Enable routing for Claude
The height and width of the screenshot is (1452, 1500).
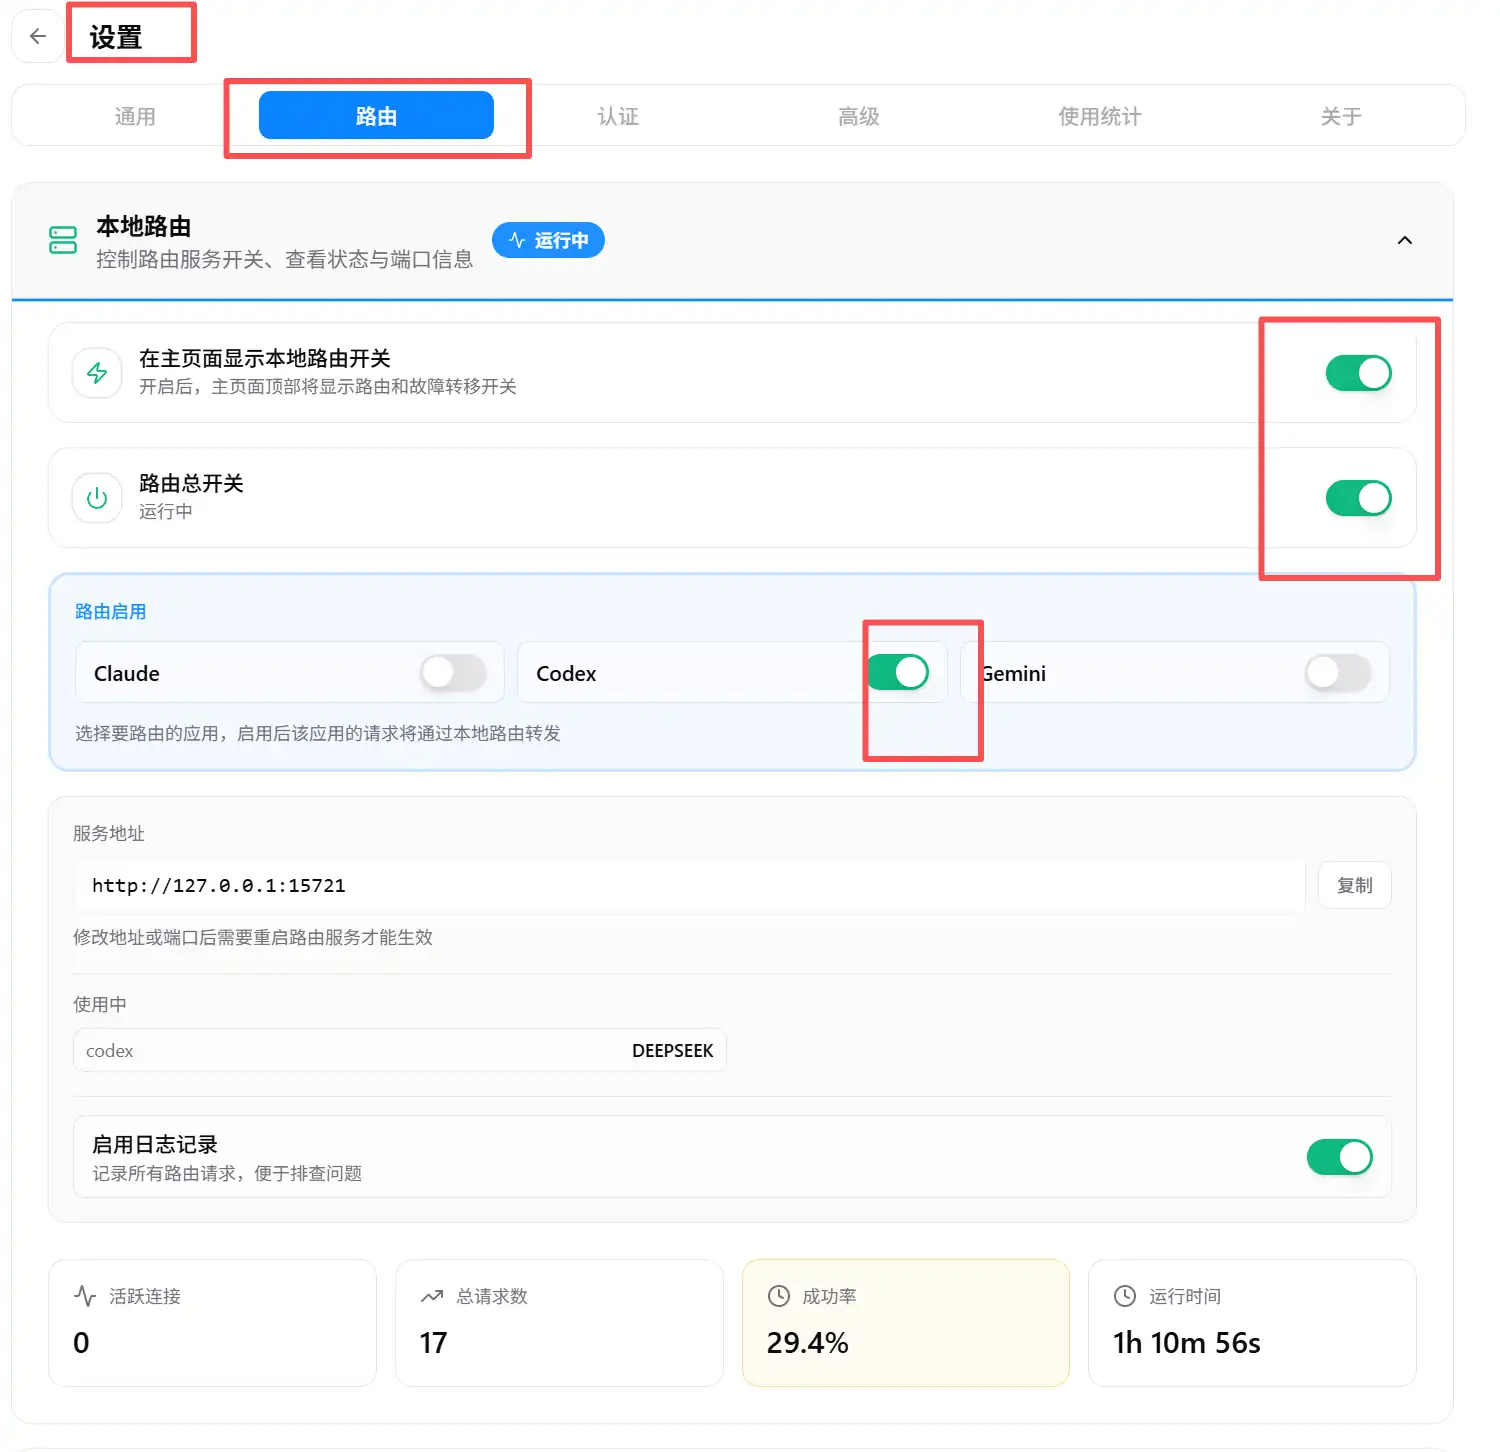(453, 673)
